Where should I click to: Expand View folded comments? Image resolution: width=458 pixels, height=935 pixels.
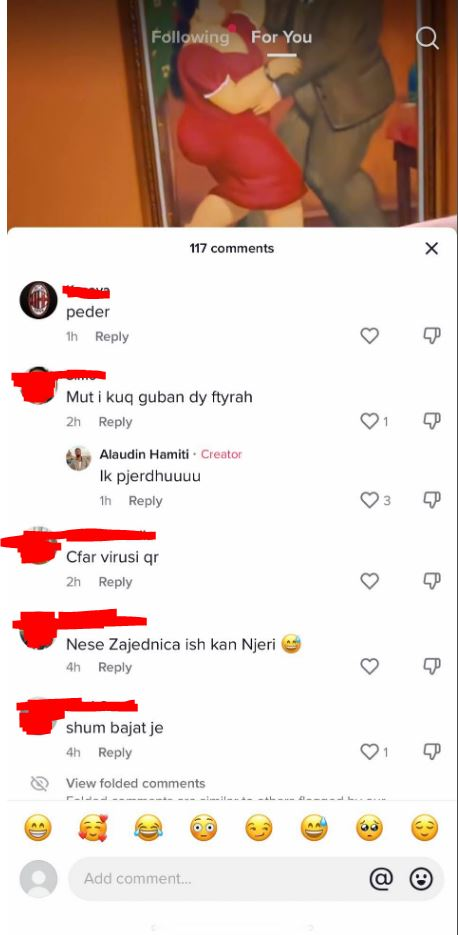click(135, 783)
